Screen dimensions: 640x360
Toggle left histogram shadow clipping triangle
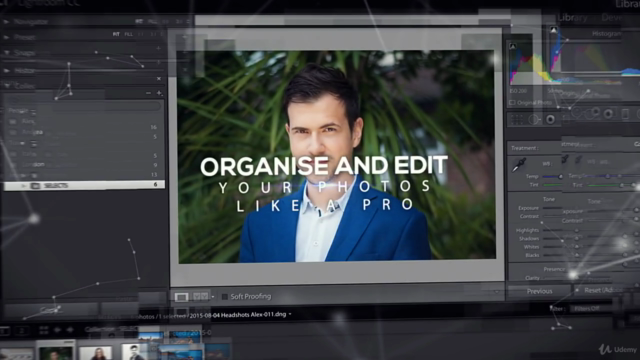pos(513,46)
